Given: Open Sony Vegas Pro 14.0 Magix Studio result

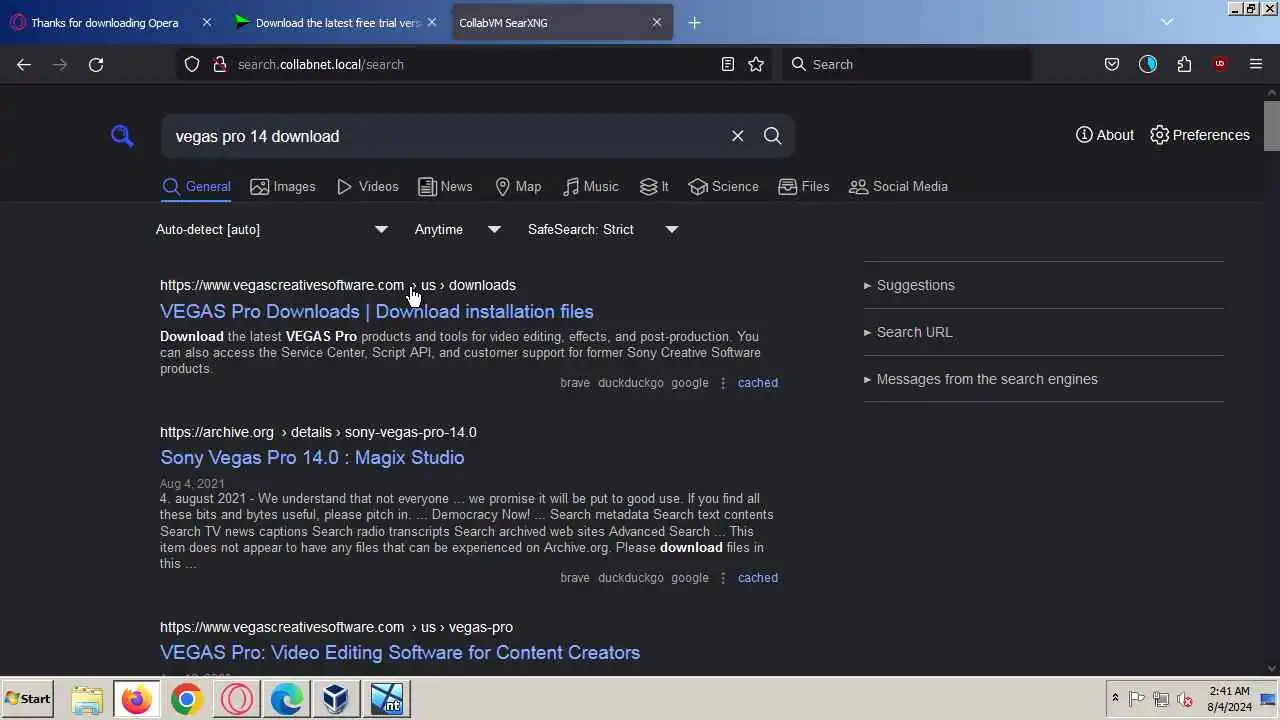Looking at the screenshot, I should pyautogui.click(x=312, y=457).
